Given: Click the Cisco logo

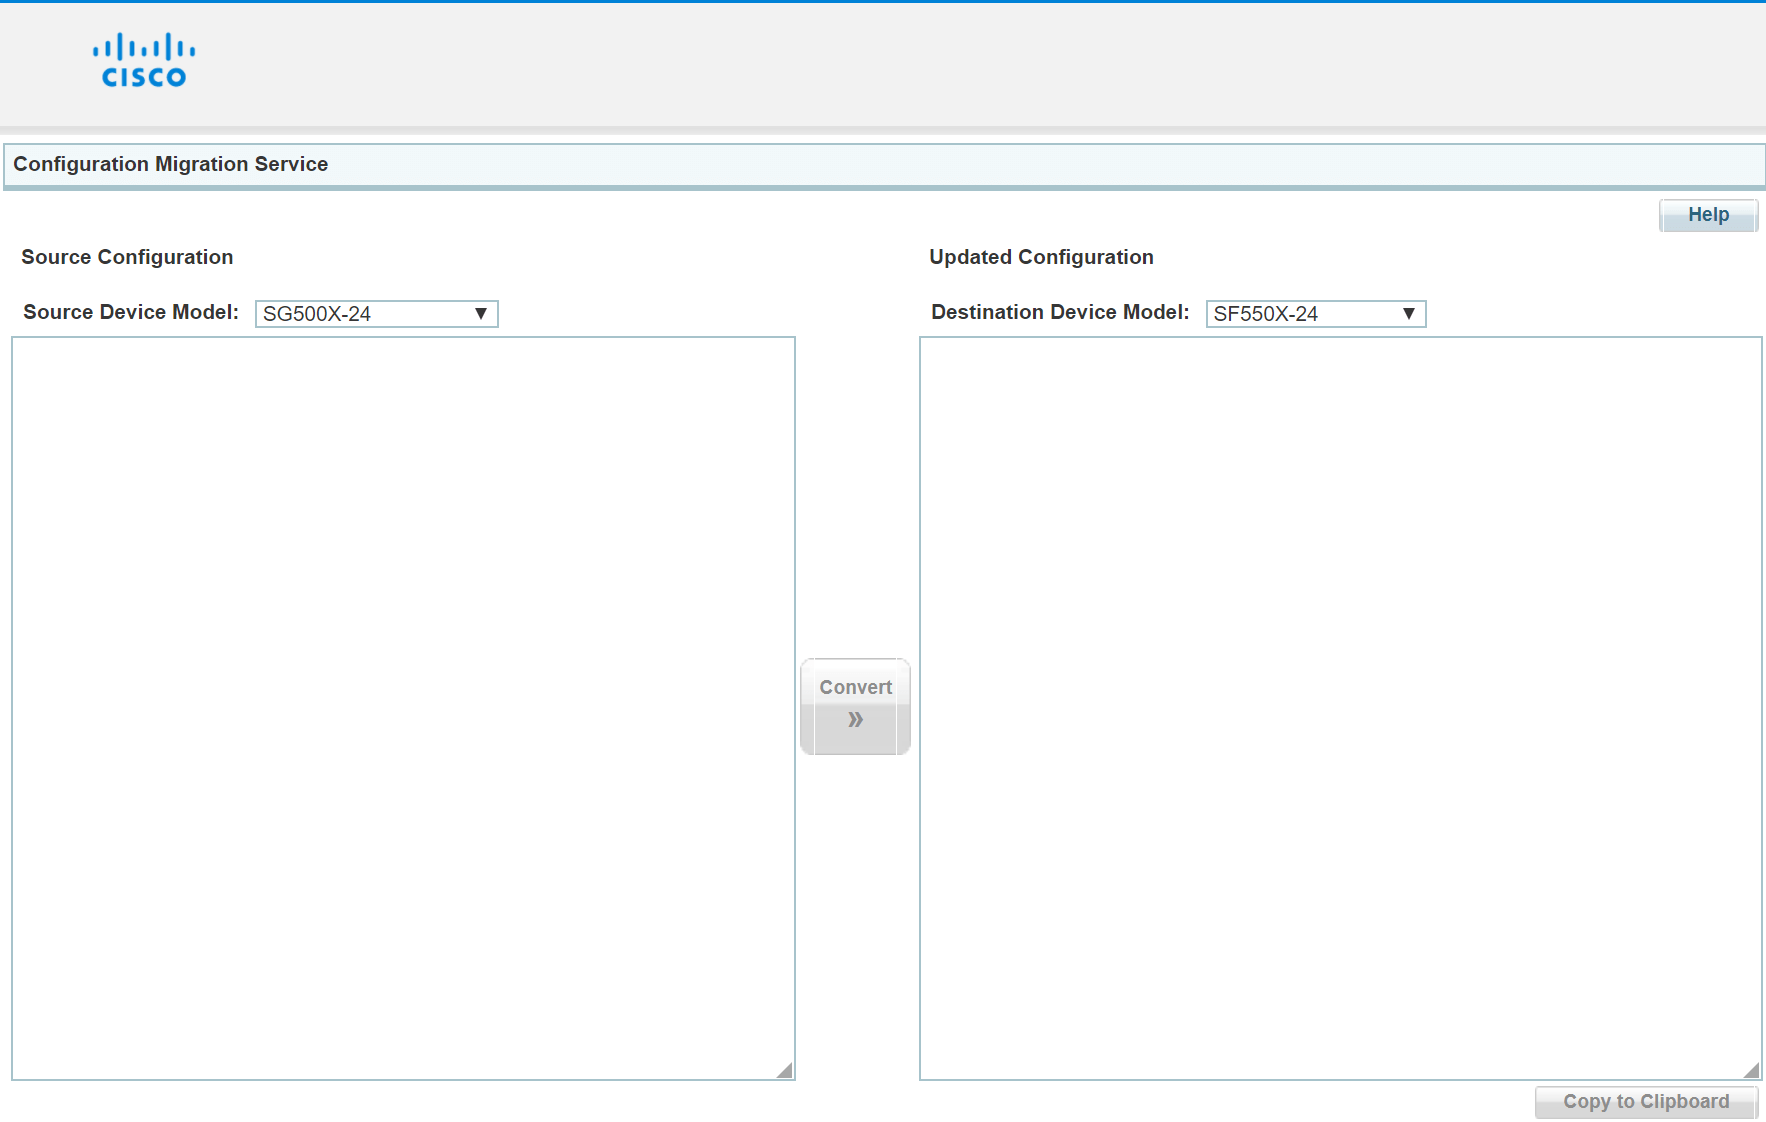Looking at the screenshot, I should 144,61.
